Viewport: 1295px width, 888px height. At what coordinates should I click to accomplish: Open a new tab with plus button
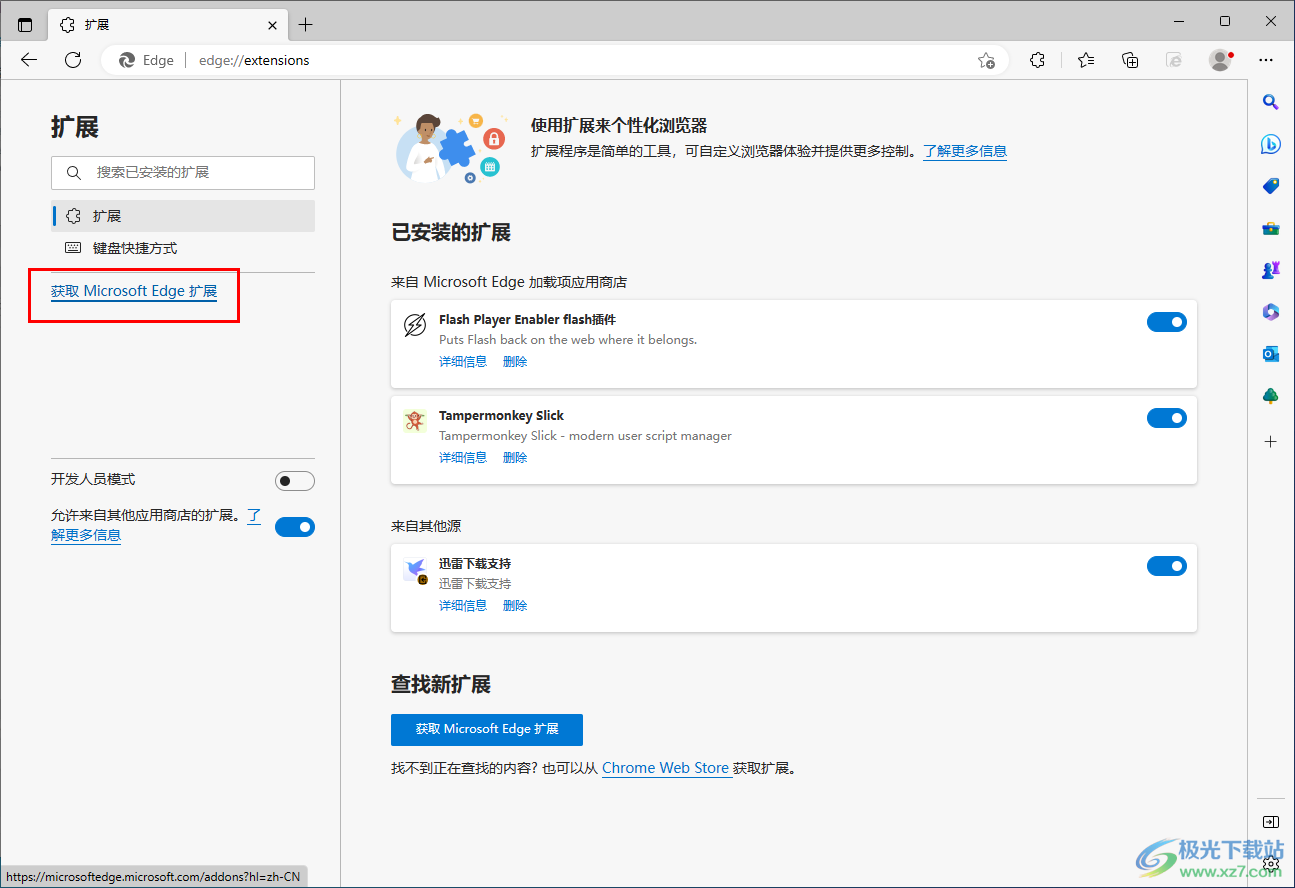306,24
